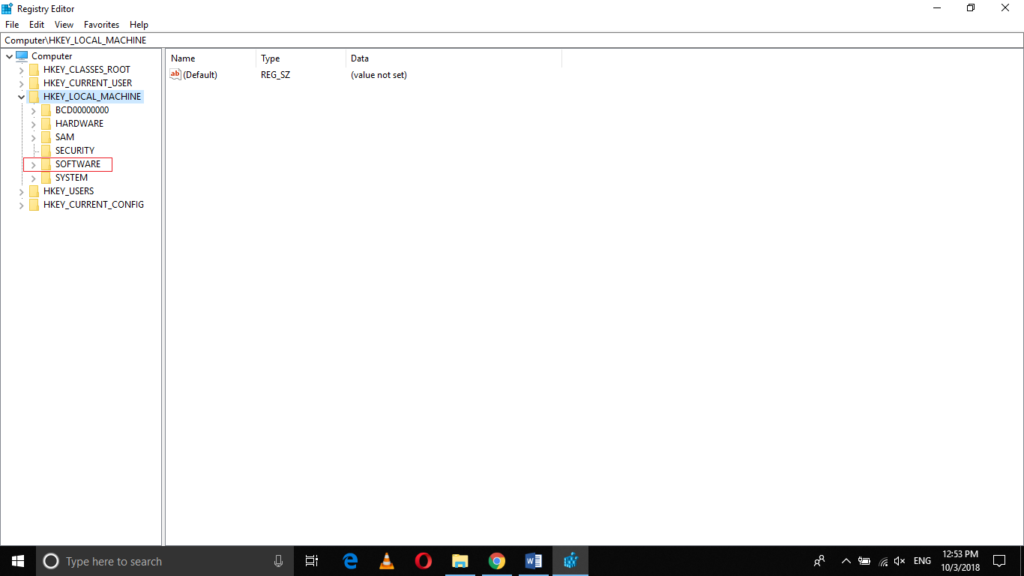Collapse the HKEY_LOCAL_MACHINE tree node
The image size is (1024, 576).
click(x=21, y=97)
